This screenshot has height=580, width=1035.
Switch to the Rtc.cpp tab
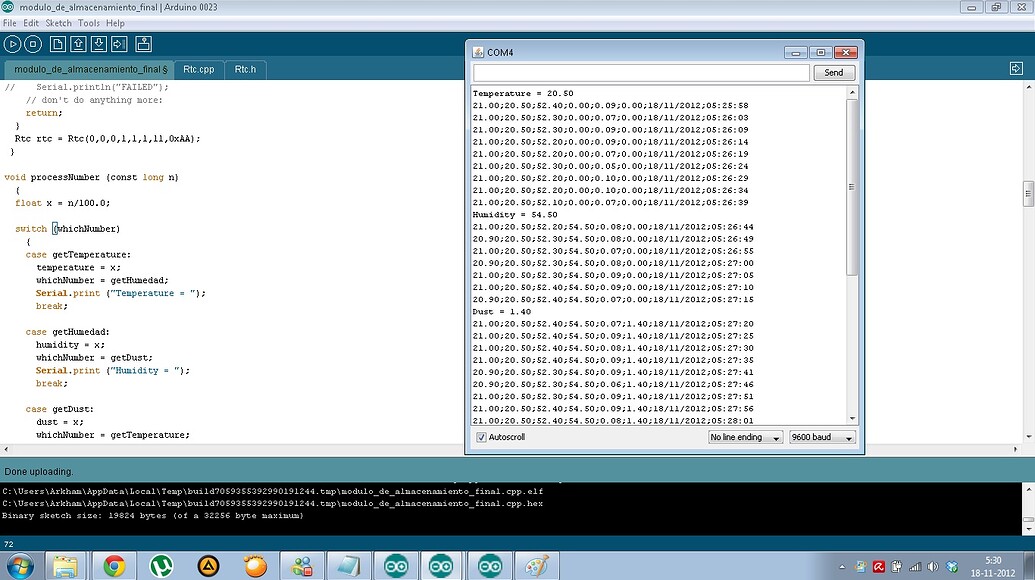point(199,69)
